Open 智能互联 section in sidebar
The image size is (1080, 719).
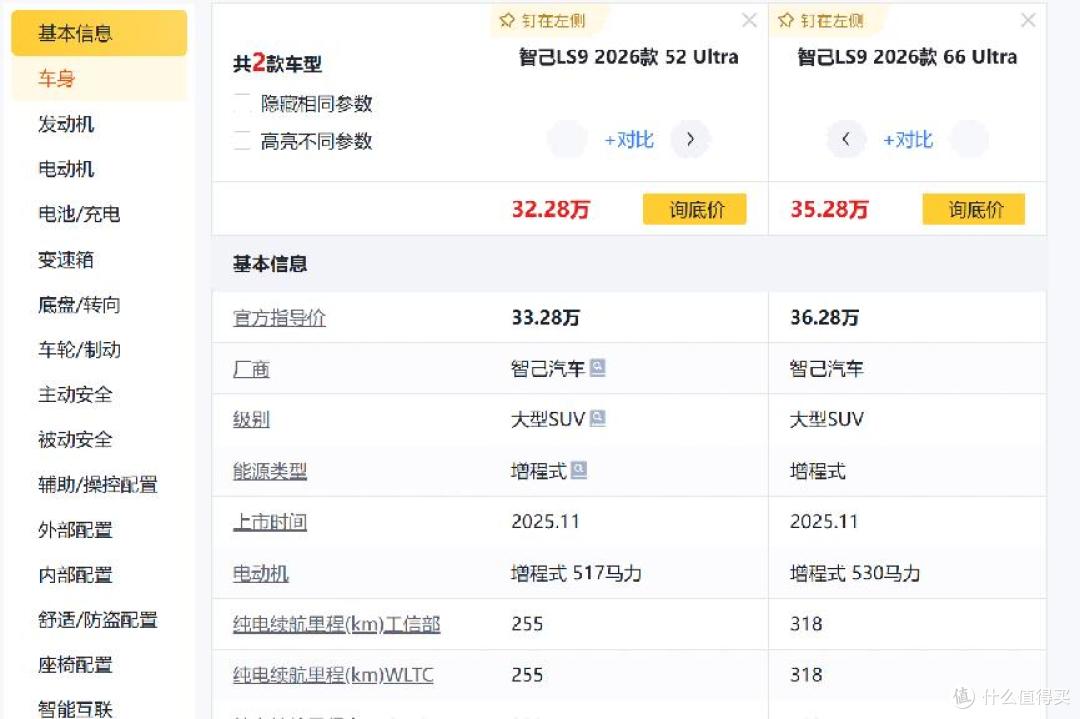[75, 709]
